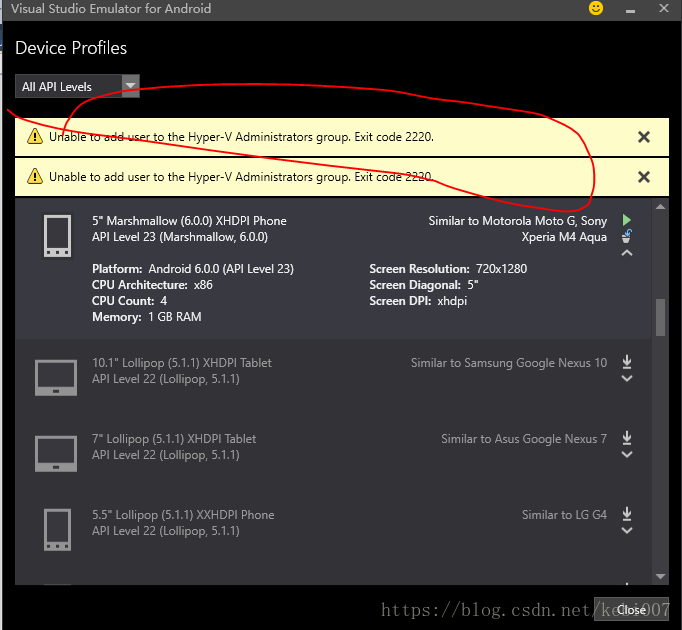Click the 7" Lollipop tablet device icon
Viewport: 682px width, 630px height.
tap(56, 453)
